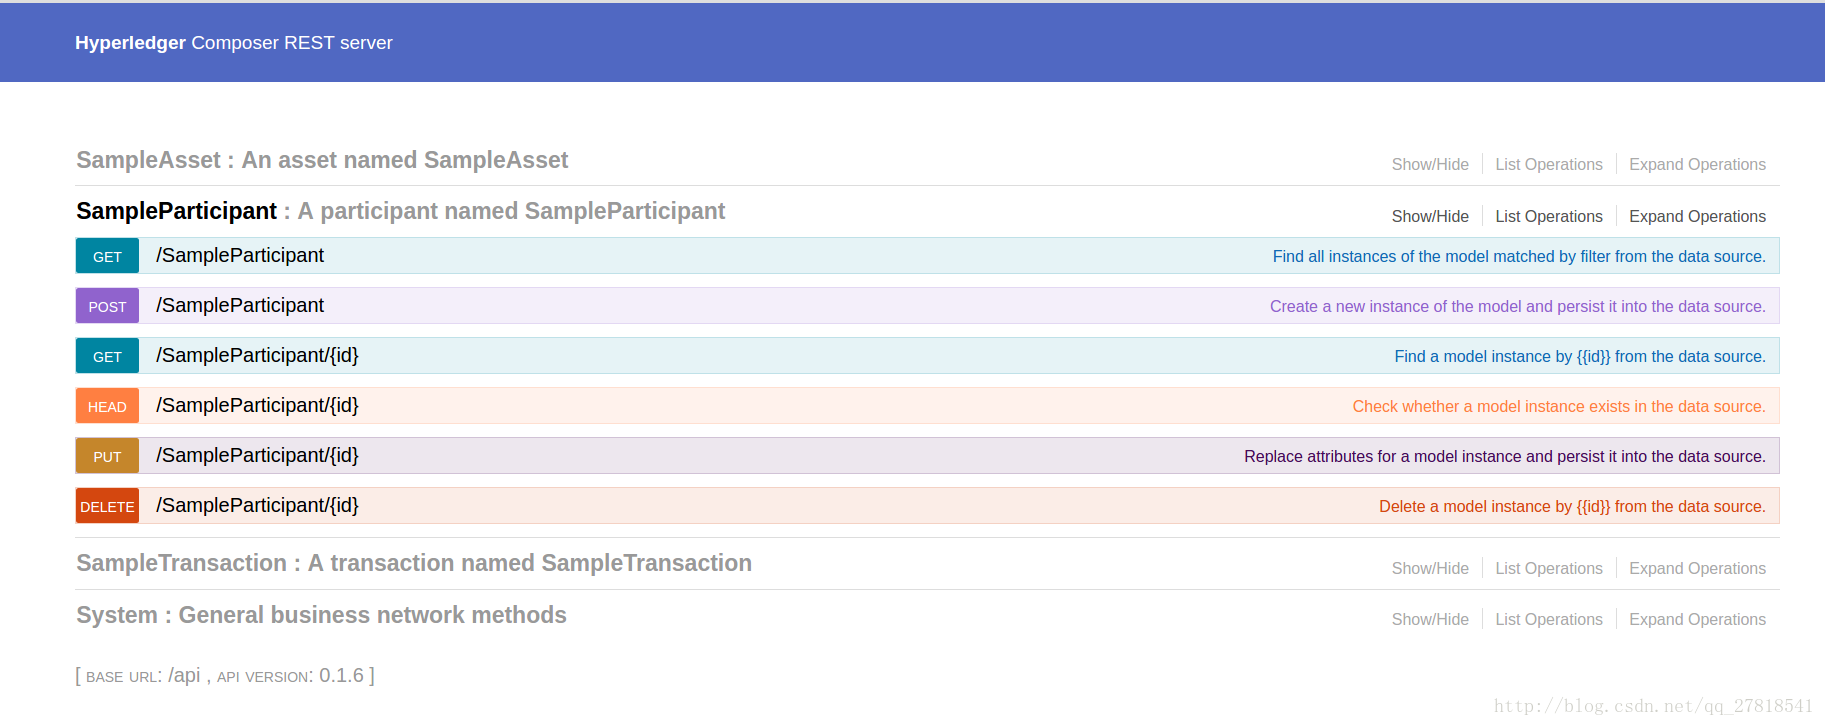The height and width of the screenshot is (726, 1825).
Task: Open the PUT /SampleParticipant/{id} path
Action: pyautogui.click(x=257, y=456)
